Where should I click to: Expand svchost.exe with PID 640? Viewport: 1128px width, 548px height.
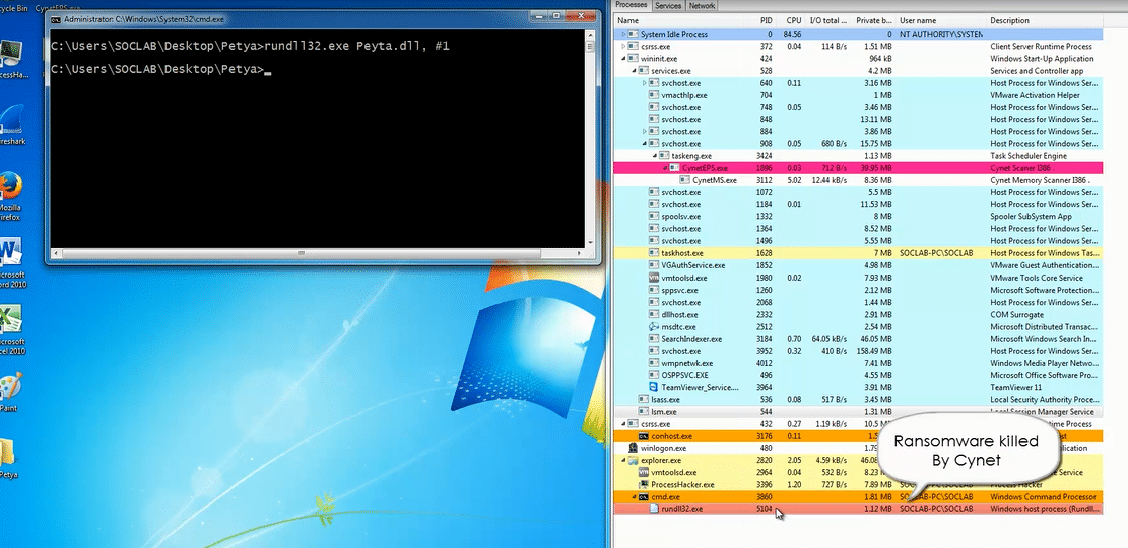click(x=645, y=83)
